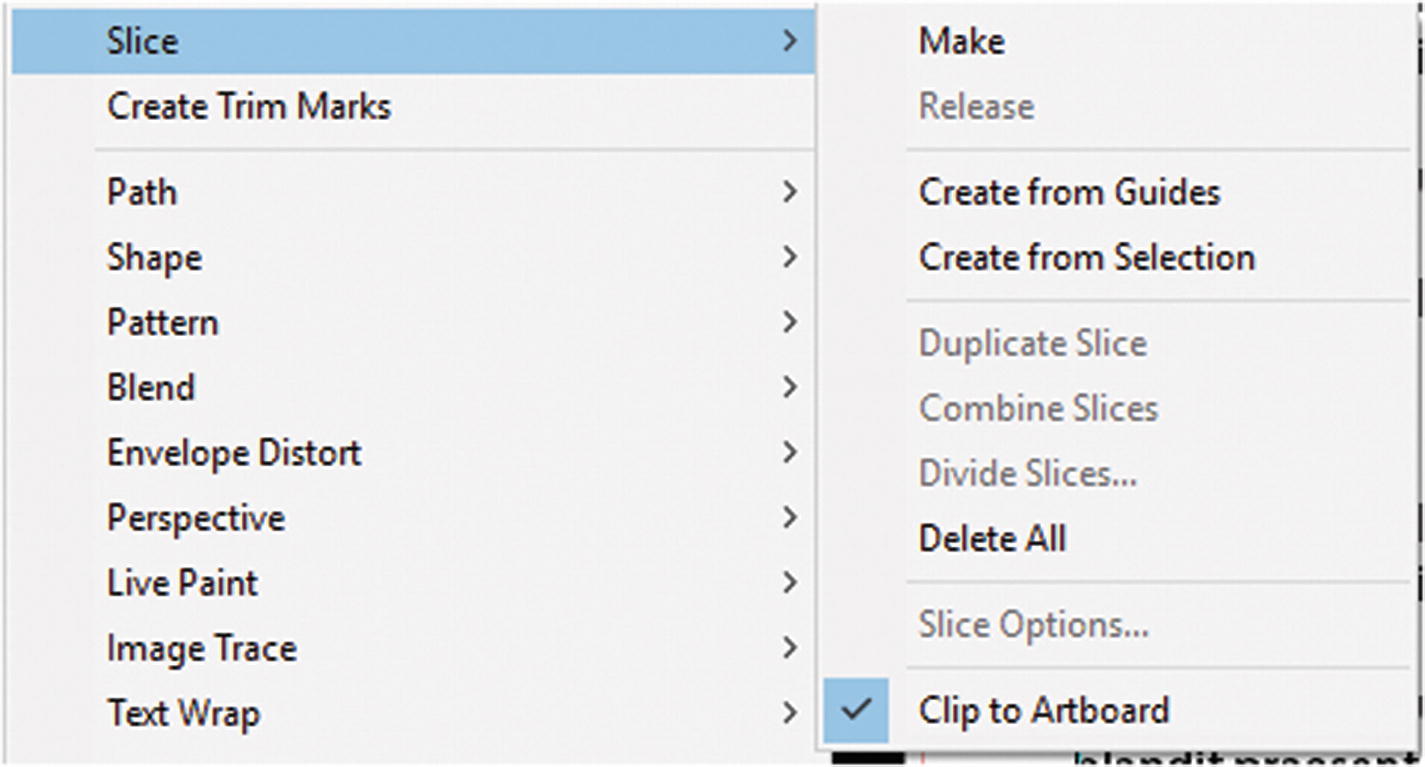Screen dimensions: 1425x767
Task: Select the Combine Slices entry
Action: (x=1038, y=408)
